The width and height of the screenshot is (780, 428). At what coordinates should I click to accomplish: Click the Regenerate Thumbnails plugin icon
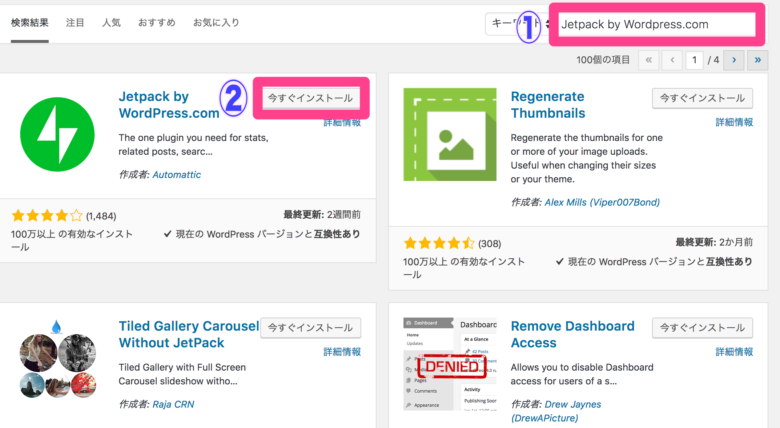[x=450, y=134]
